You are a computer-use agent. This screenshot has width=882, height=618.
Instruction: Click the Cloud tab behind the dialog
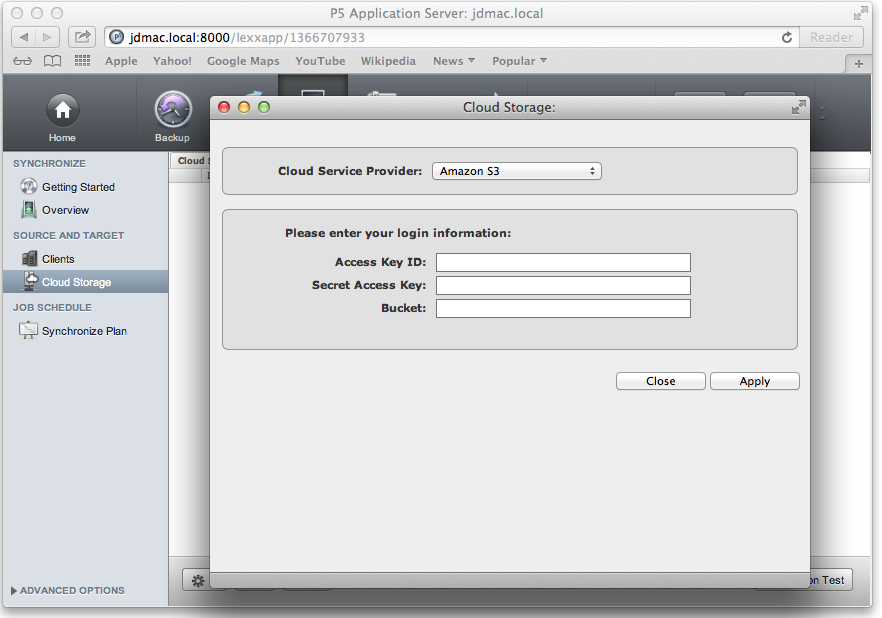coord(190,161)
